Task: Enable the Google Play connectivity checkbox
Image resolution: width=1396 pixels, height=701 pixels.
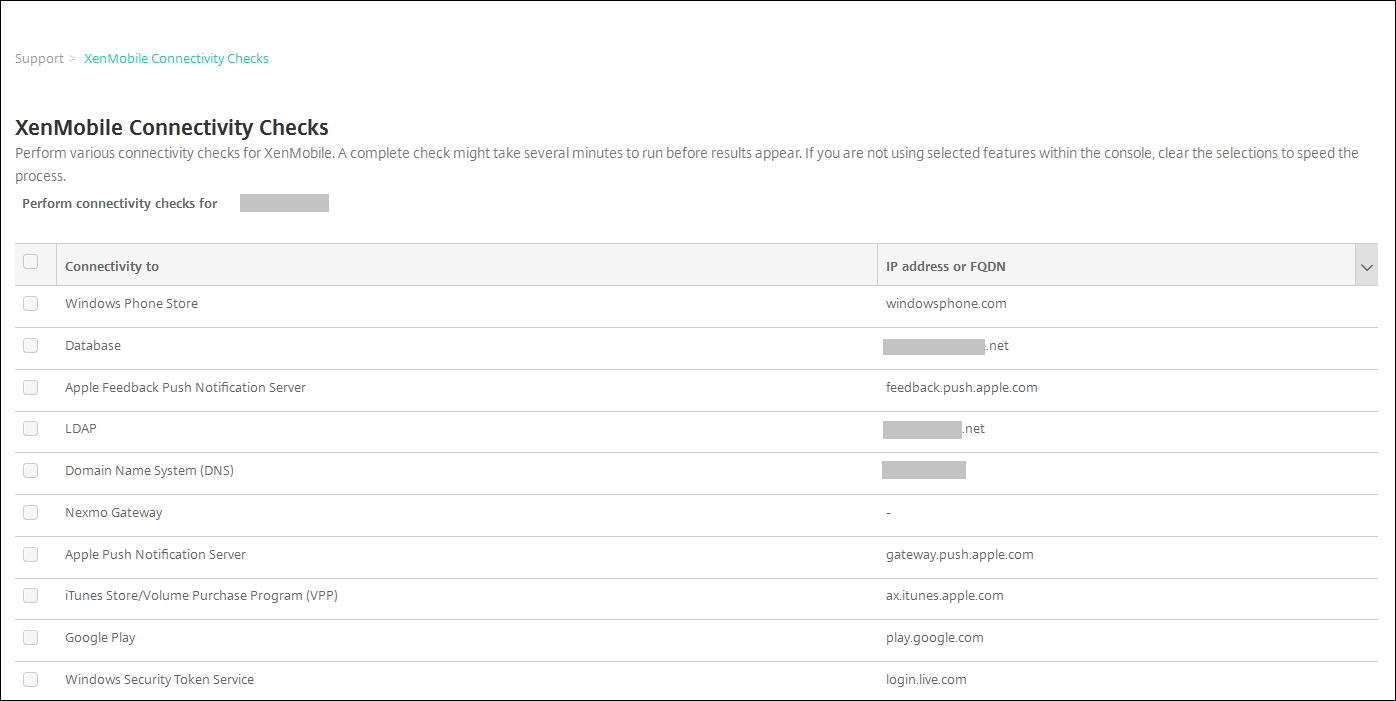Action: (x=31, y=638)
